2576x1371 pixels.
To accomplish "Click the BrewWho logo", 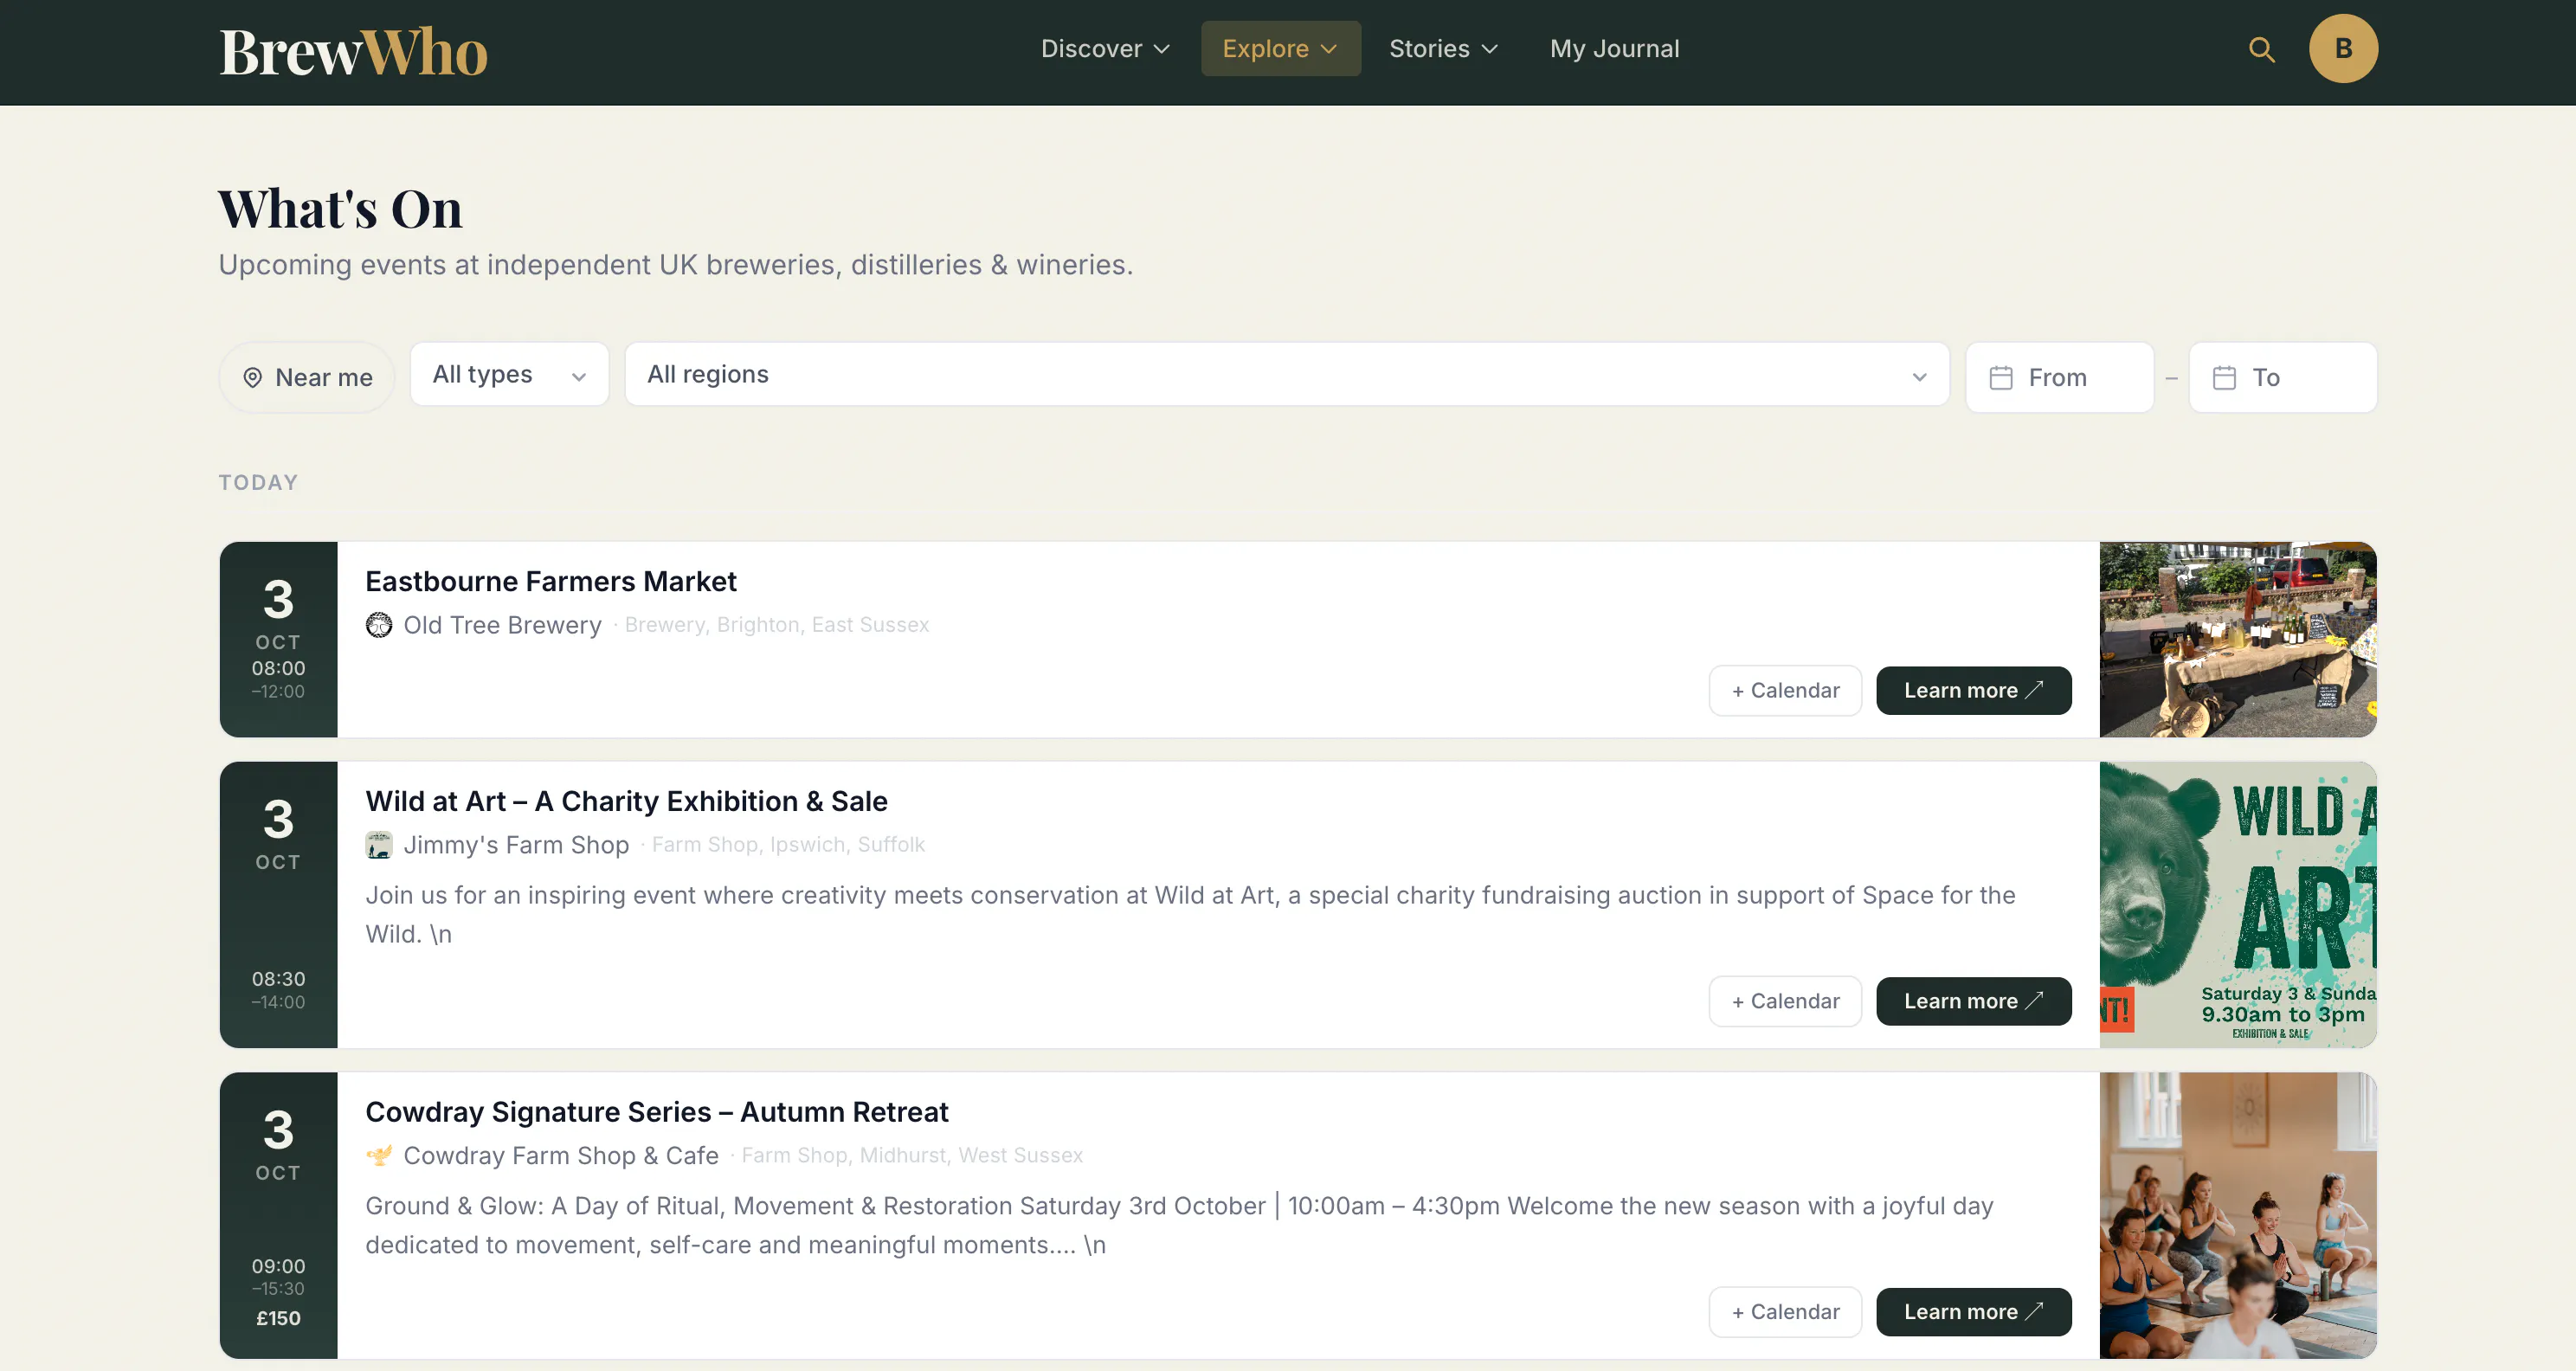I will click(x=353, y=51).
